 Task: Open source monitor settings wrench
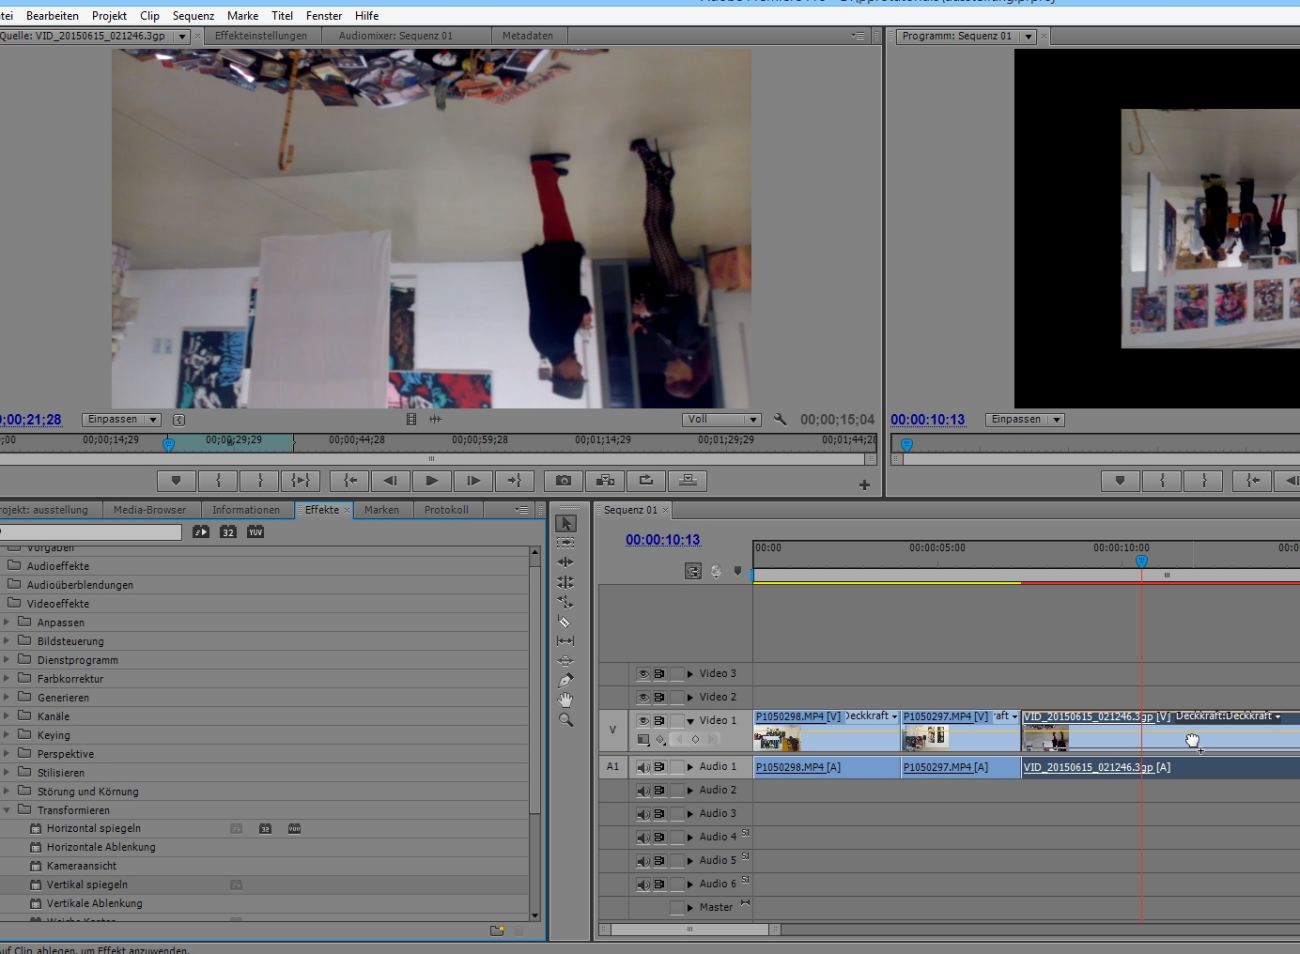780,420
